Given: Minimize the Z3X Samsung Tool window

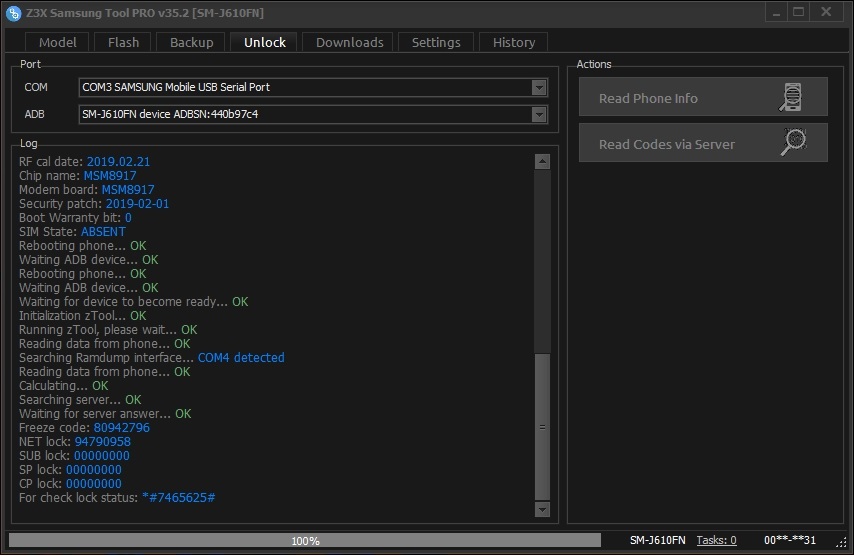Looking at the screenshot, I should (x=776, y=12).
